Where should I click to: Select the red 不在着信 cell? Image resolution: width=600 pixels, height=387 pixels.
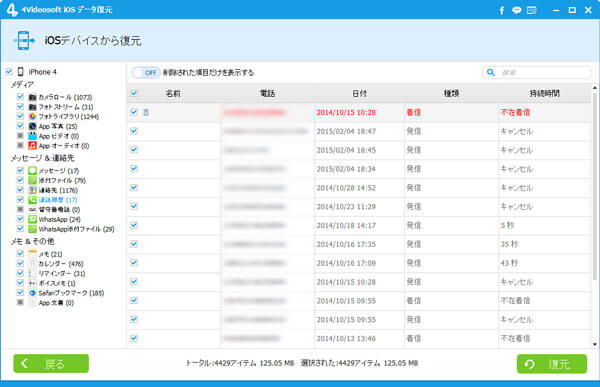[x=515, y=112]
